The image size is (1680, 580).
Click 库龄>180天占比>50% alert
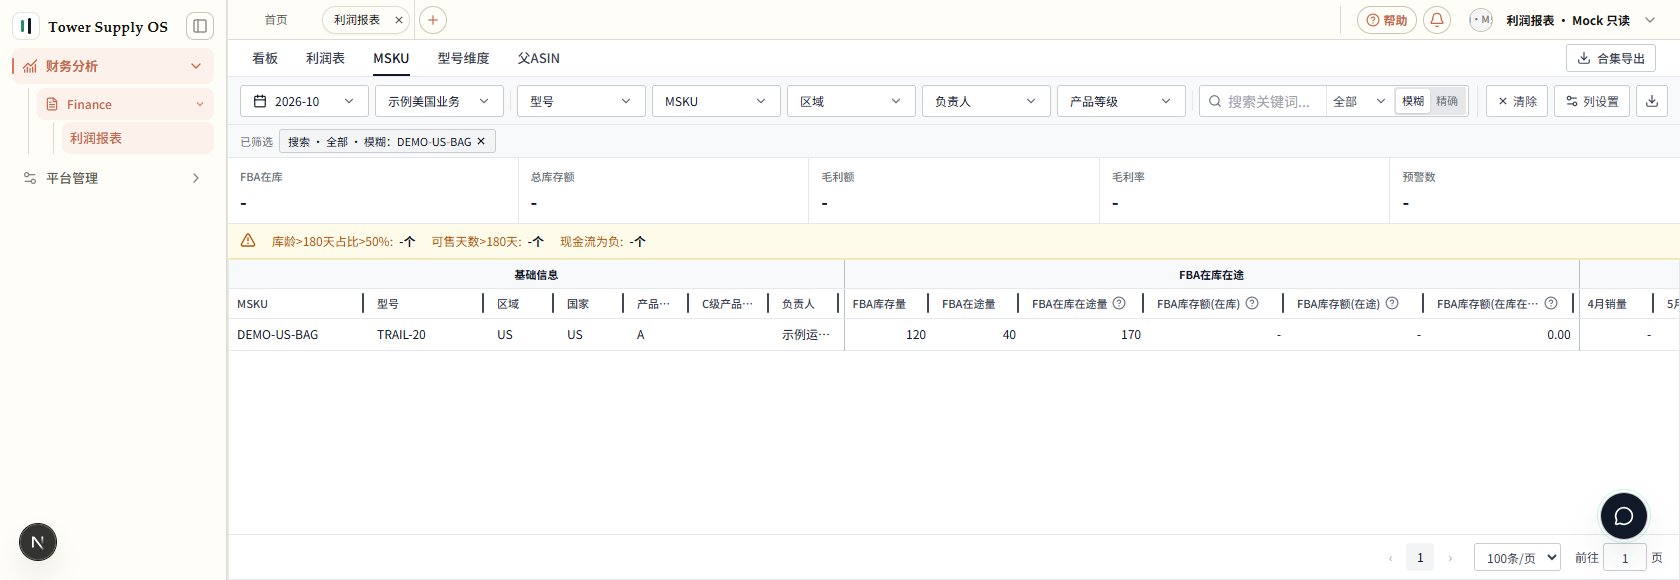[344, 241]
